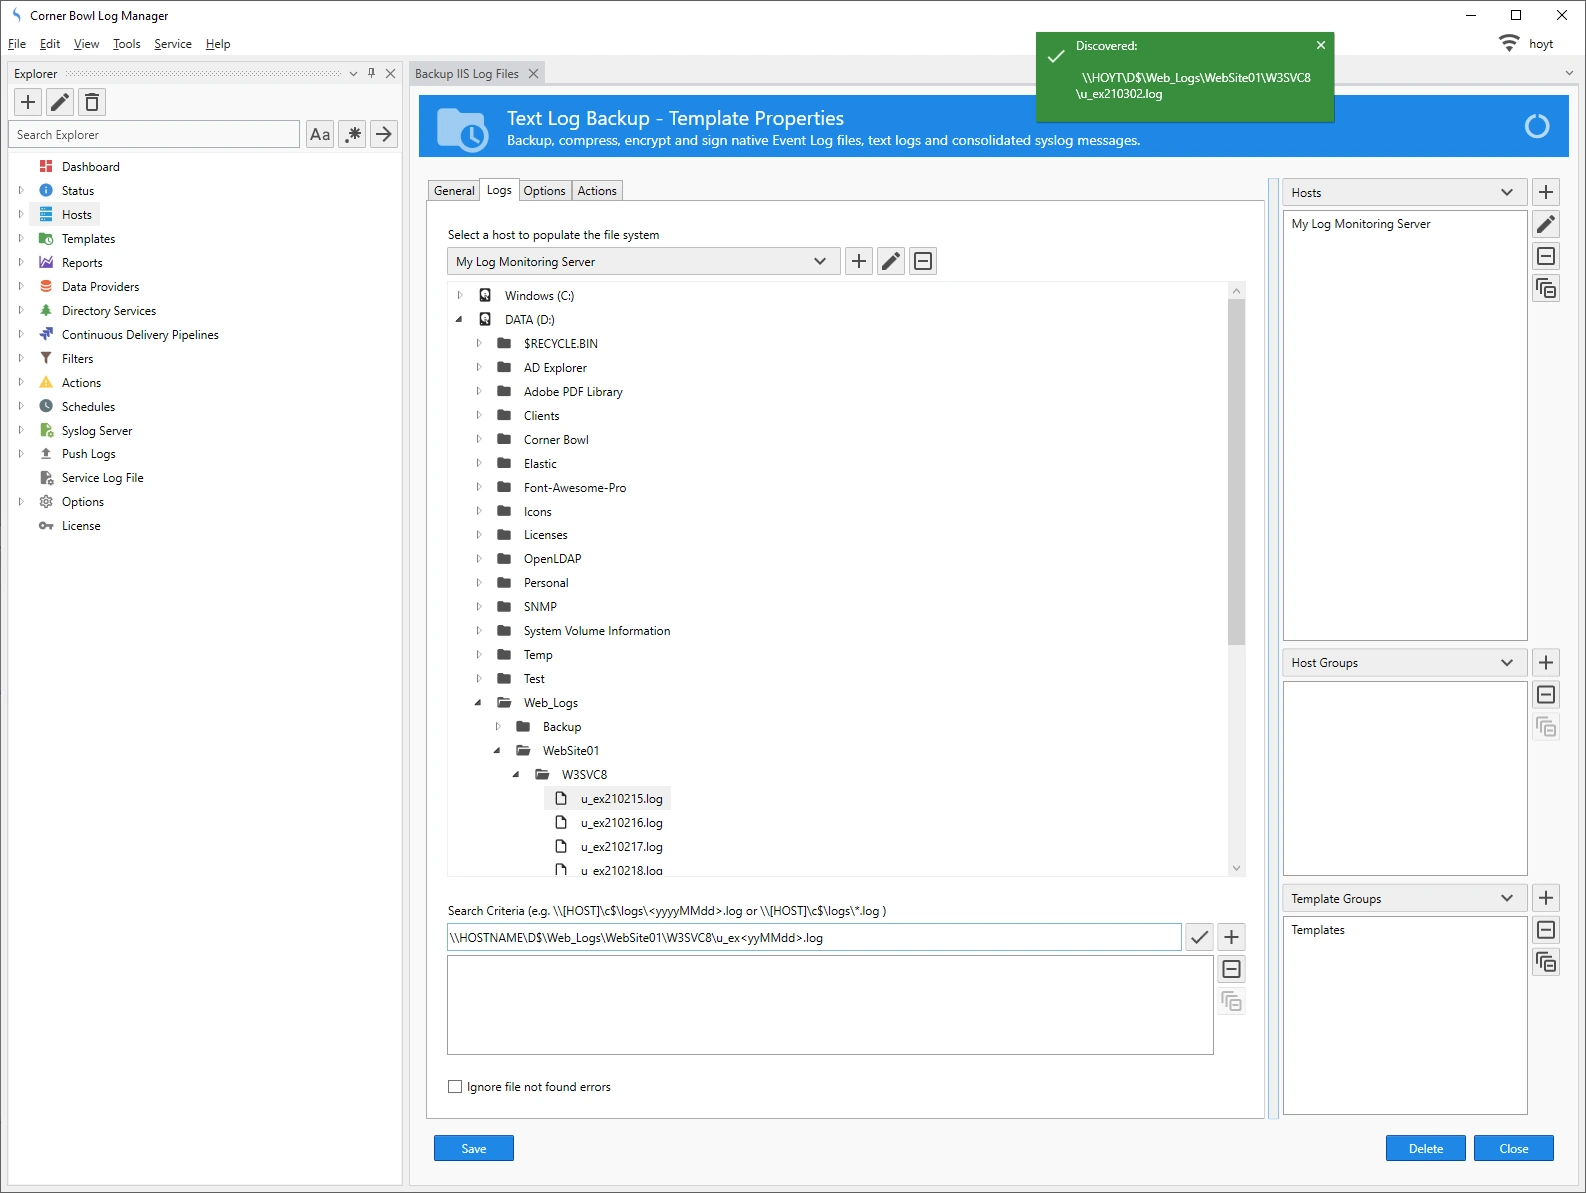Image resolution: width=1586 pixels, height=1193 pixels.
Task: Click the file tree vertical scrollbar
Action: point(1236,470)
